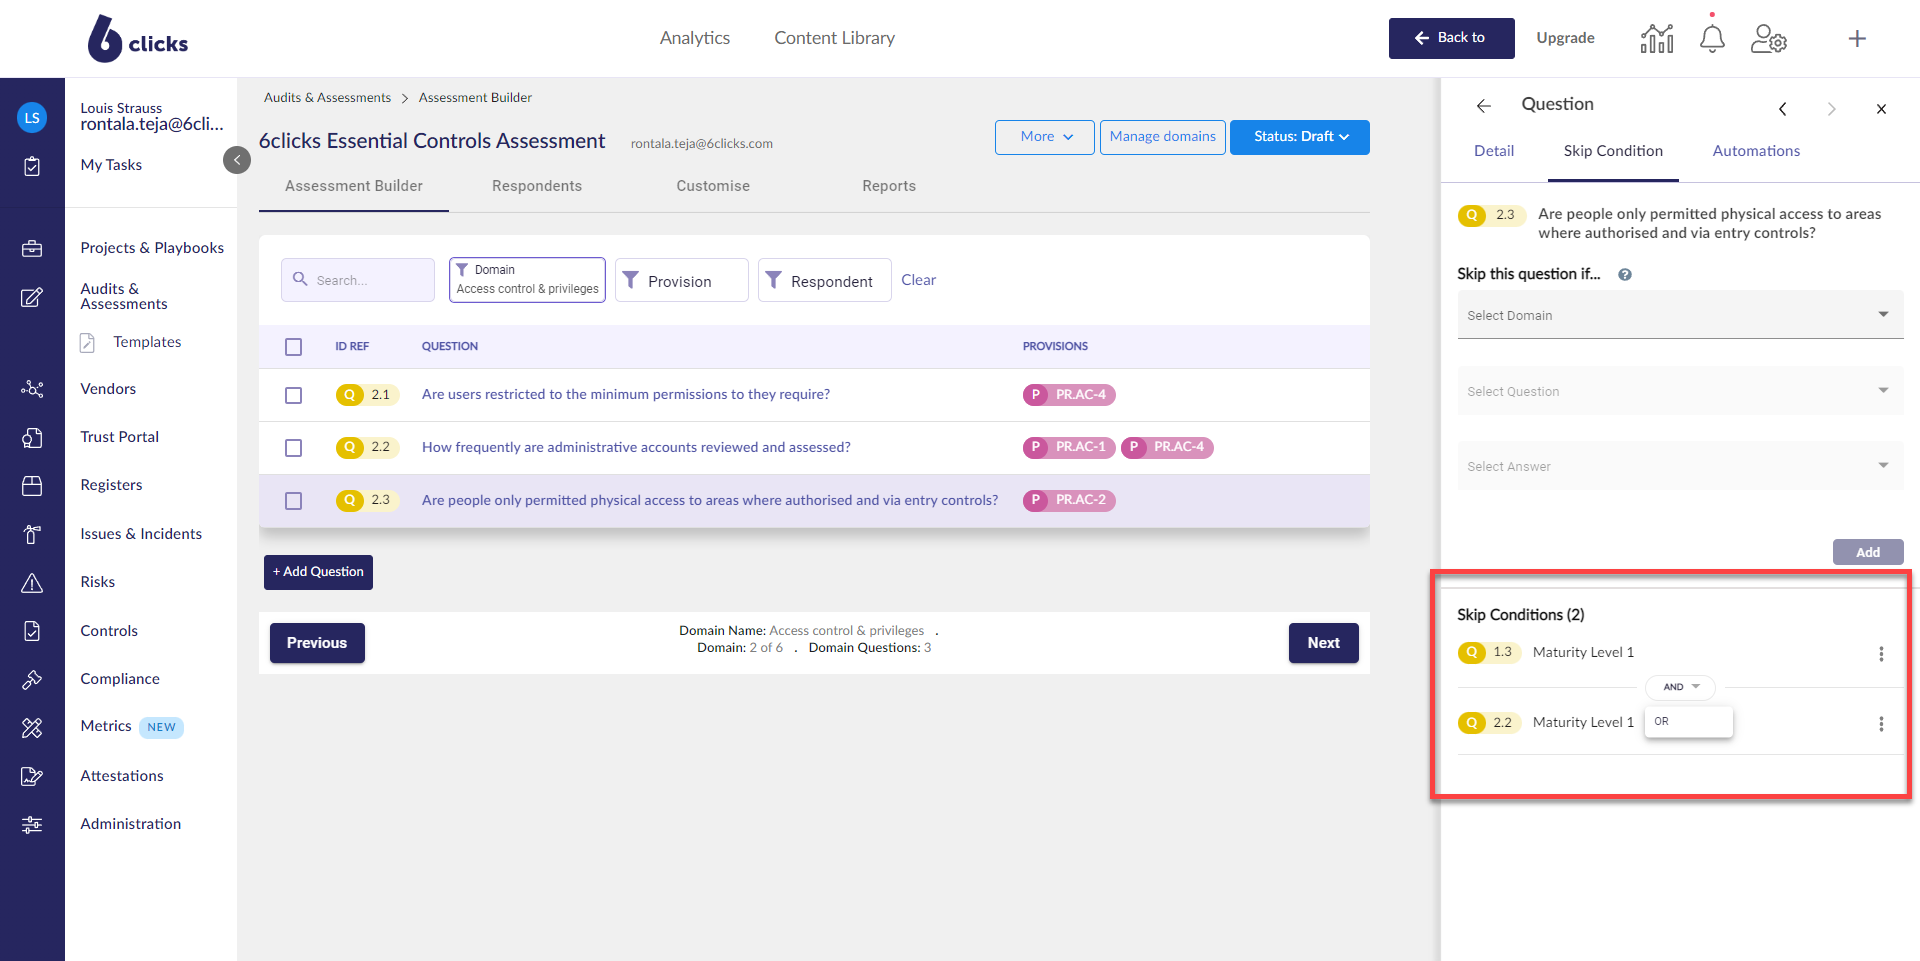Open the Domain filter for Access control

tap(527, 280)
